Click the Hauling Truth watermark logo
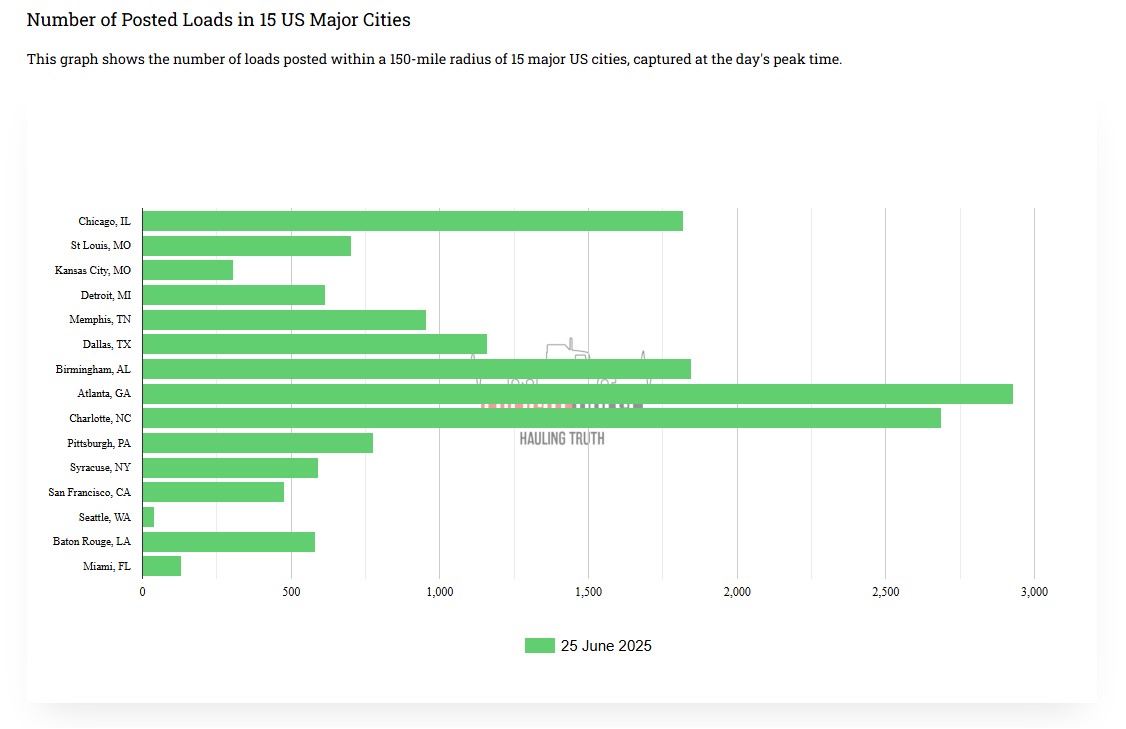Viewport: 1126px width, 729px height. (x=562, y=438)
